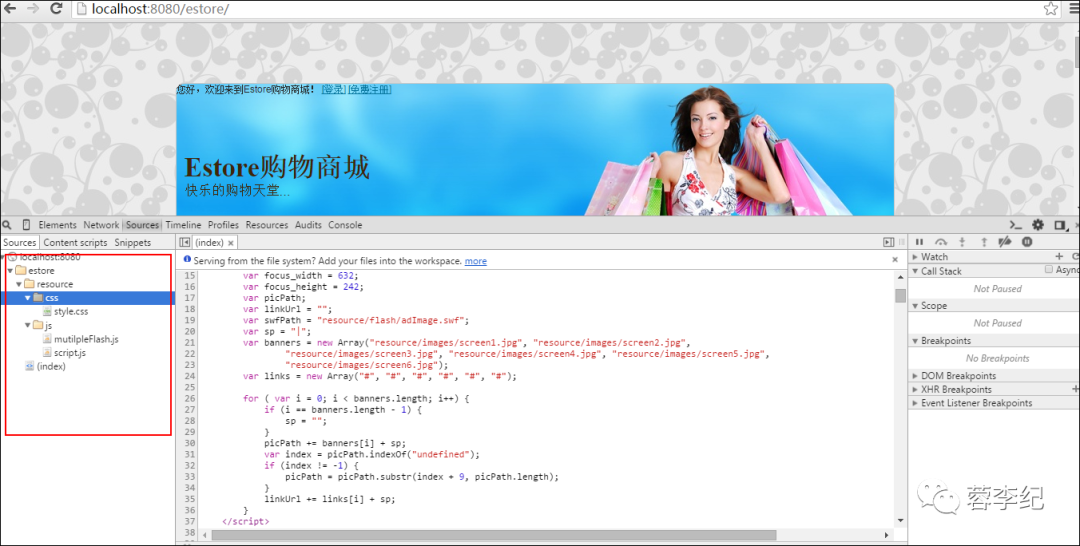1080x546 pixels.
Task: Expand the Watch section
Action: pyautogui.click(x=915, y=257)
